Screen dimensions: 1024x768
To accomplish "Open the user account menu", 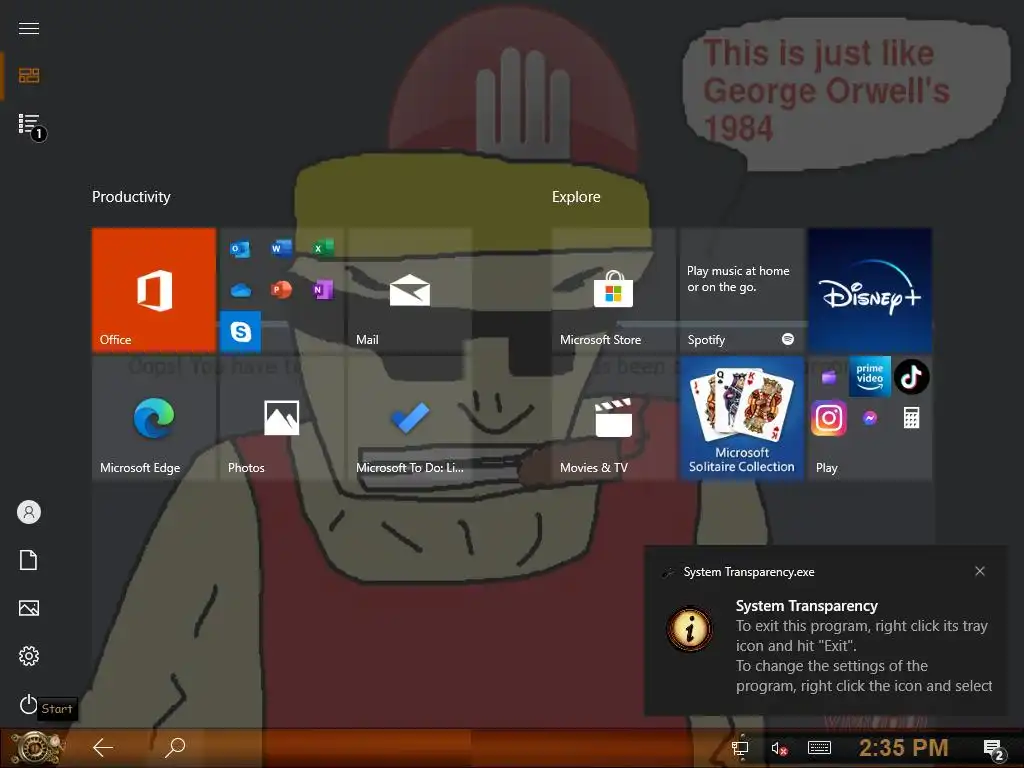I will (x=29, y=512).
